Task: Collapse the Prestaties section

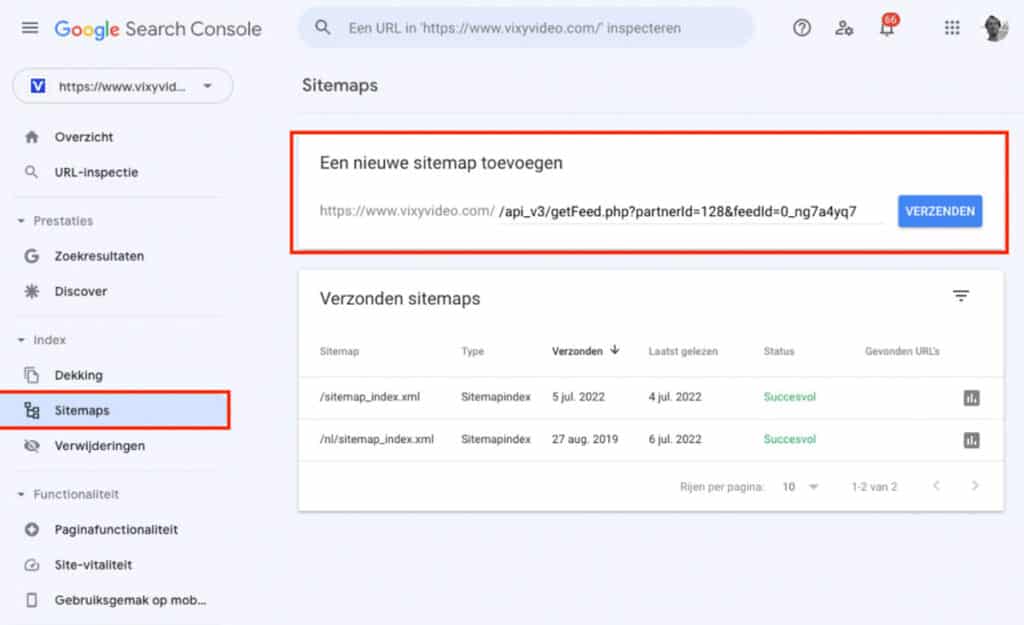Action: tap(21, 221)
